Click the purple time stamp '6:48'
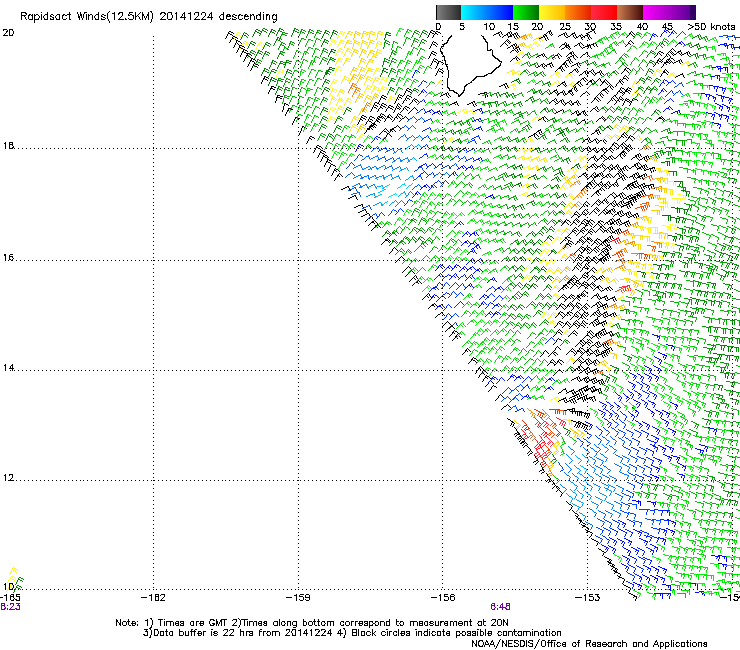Image resolution: width=740 pixels, height=650 pixels. (500, 607)
